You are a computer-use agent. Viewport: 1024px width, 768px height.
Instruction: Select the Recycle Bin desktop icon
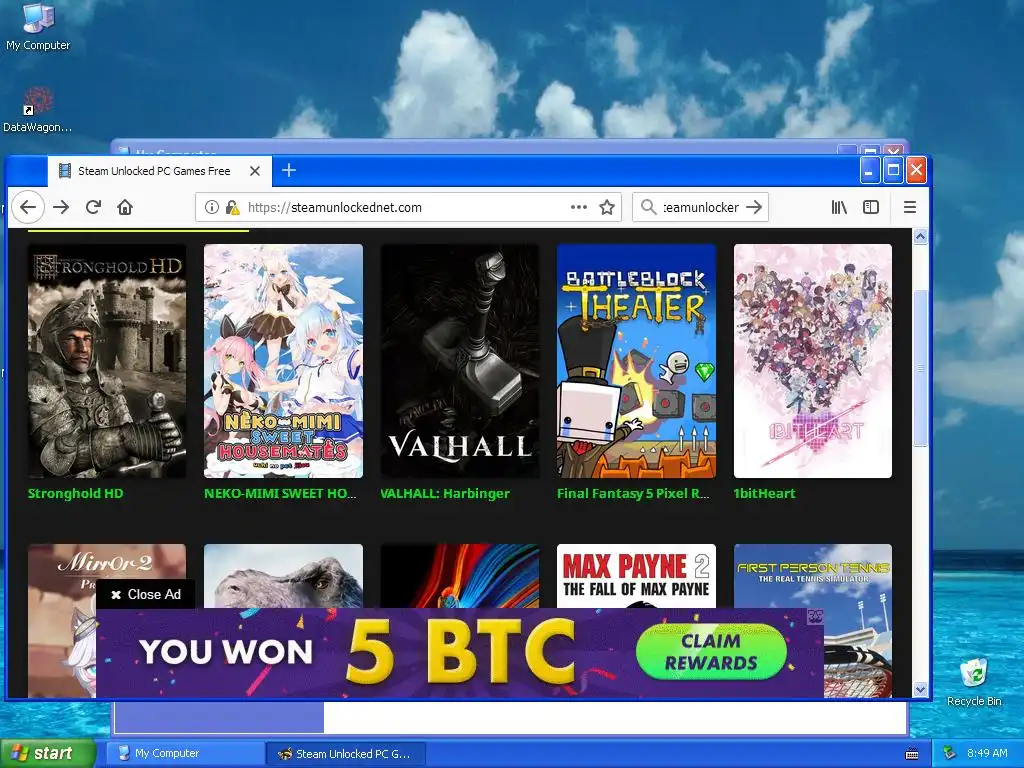click(974, 682)
